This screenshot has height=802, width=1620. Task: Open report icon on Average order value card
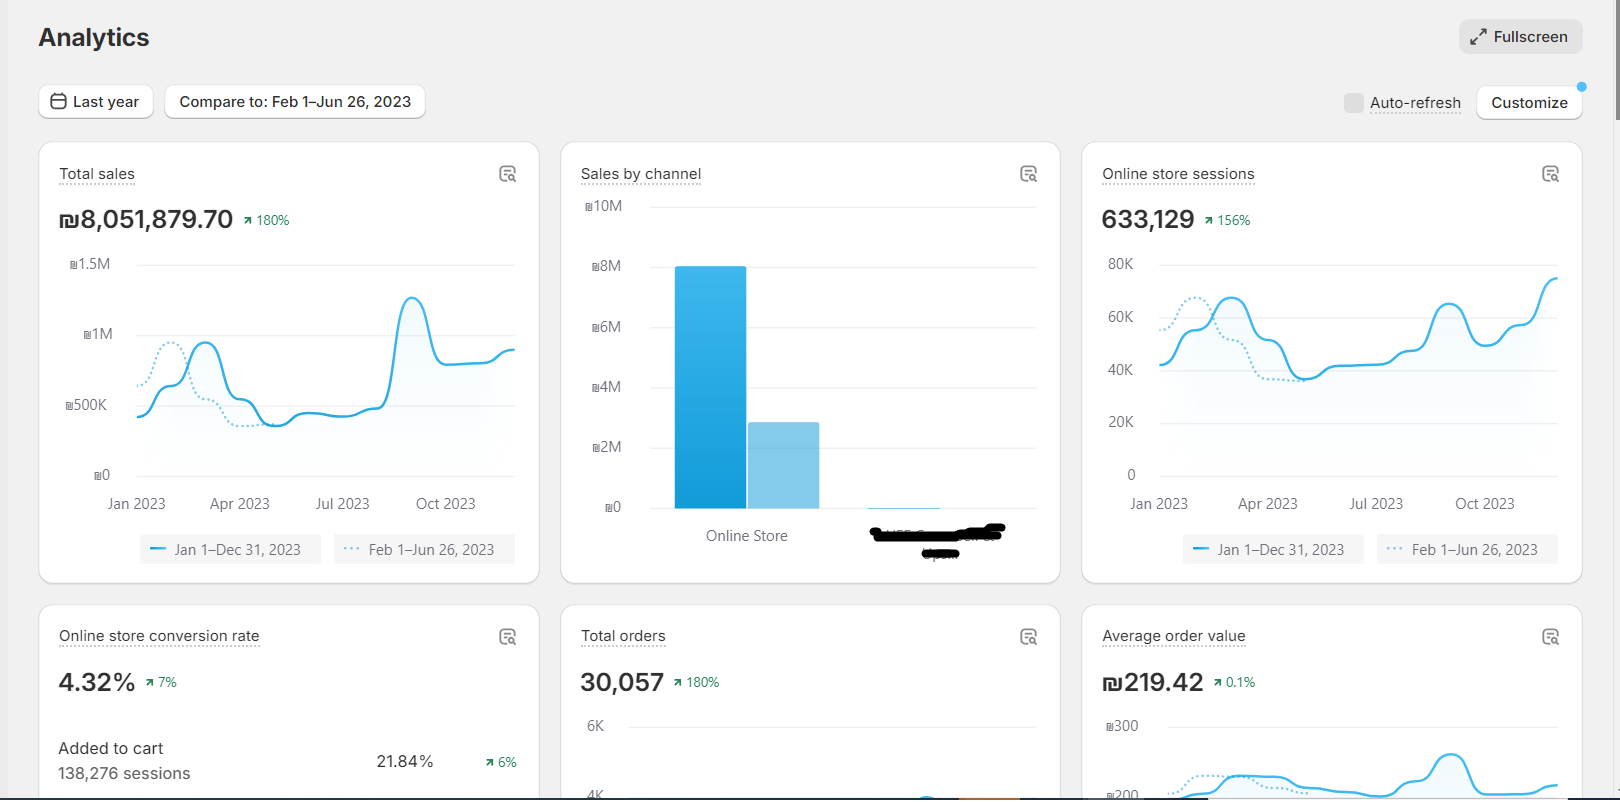click(1550, 637)
